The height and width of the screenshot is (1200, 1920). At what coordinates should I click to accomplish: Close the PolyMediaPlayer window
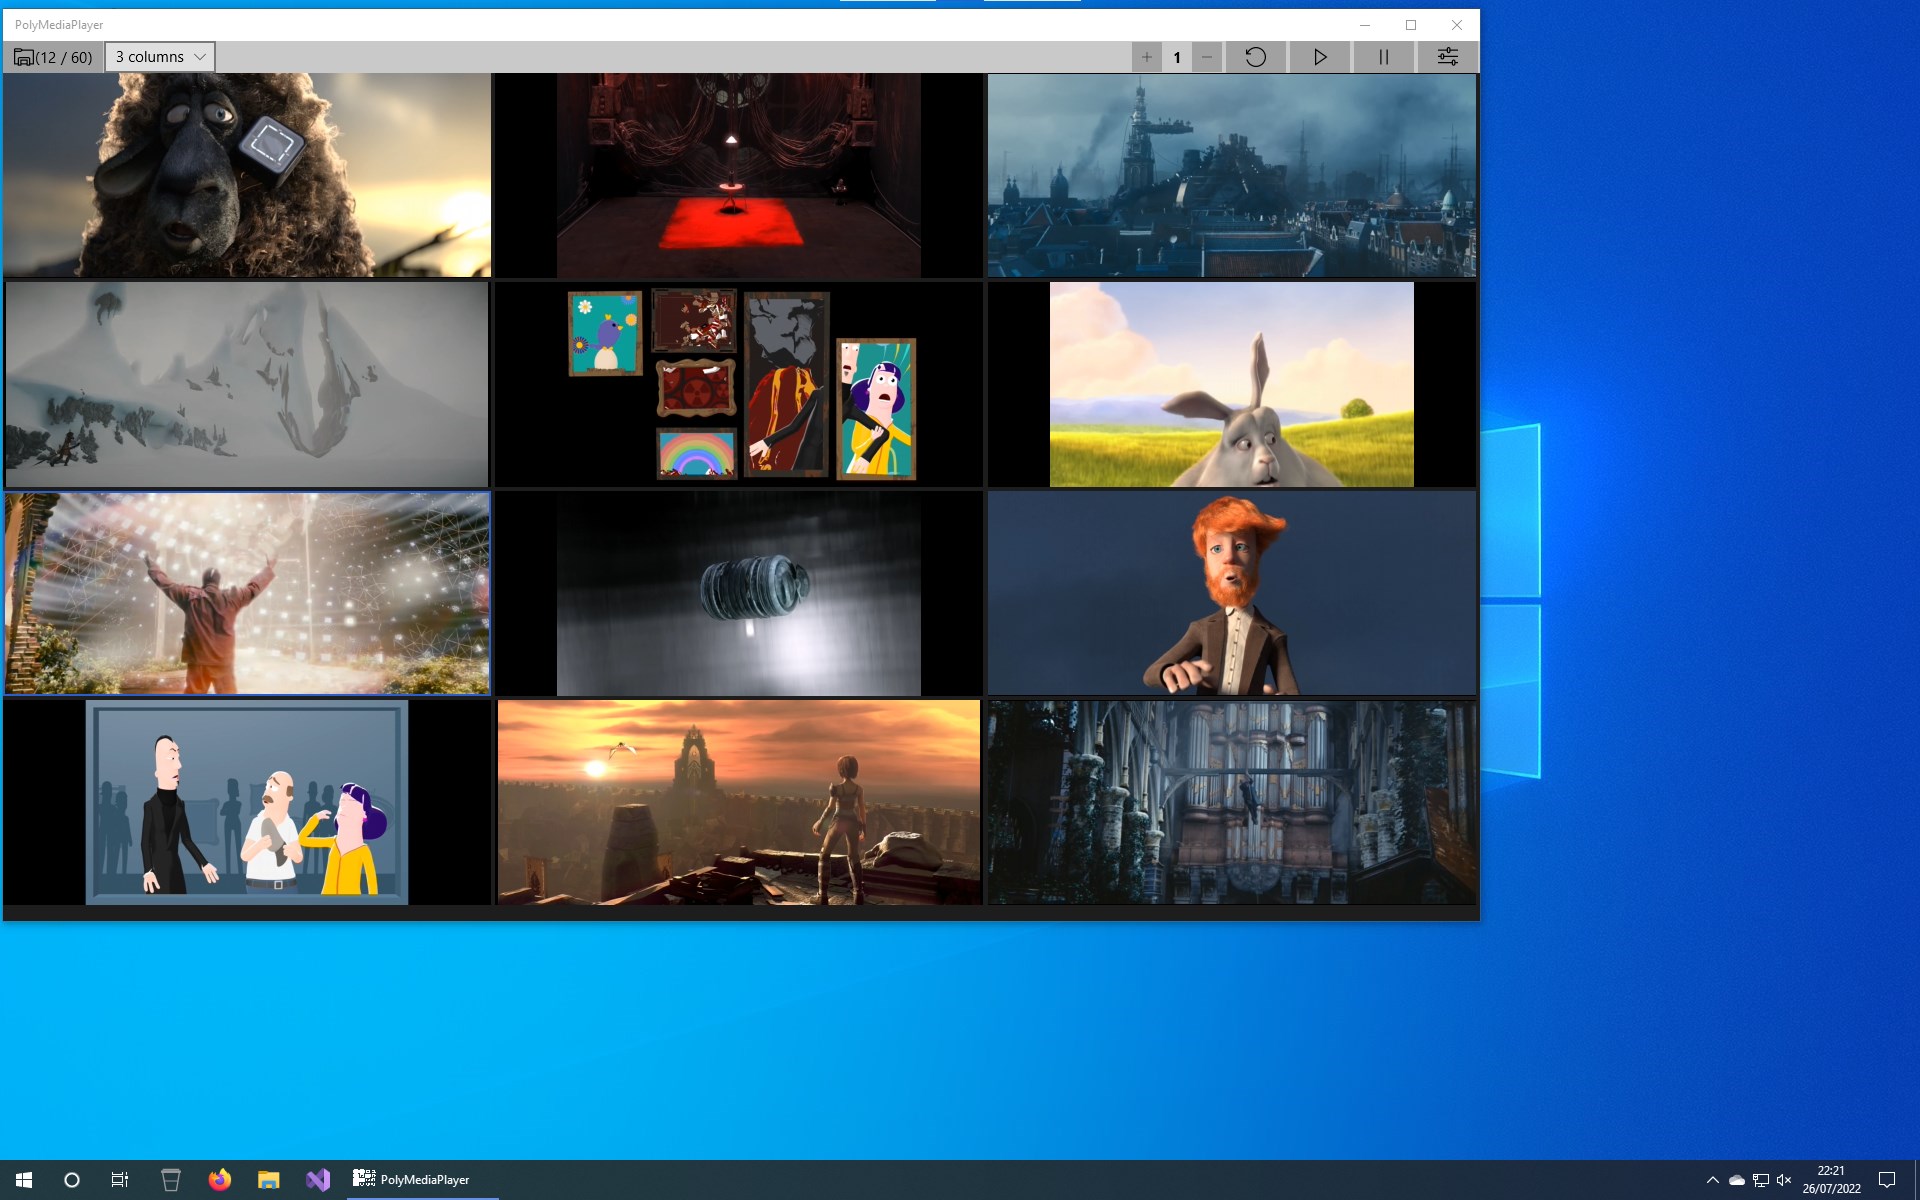[1457, 25]
